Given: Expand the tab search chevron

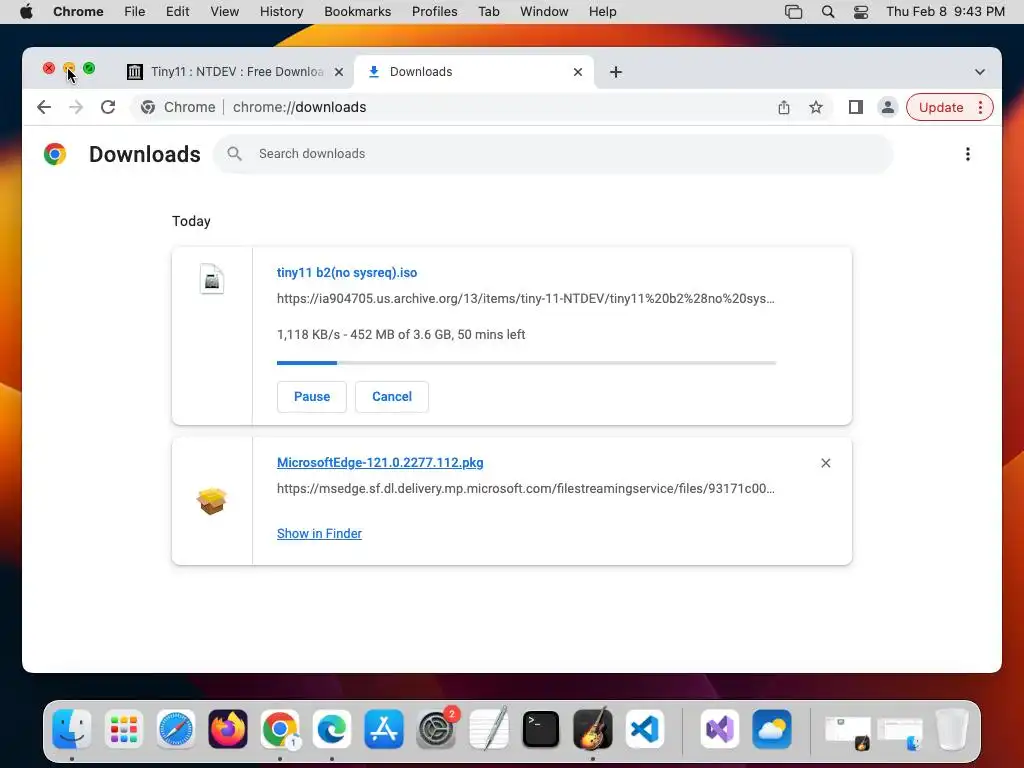Looking at the screenshot, I should point(980,72).
